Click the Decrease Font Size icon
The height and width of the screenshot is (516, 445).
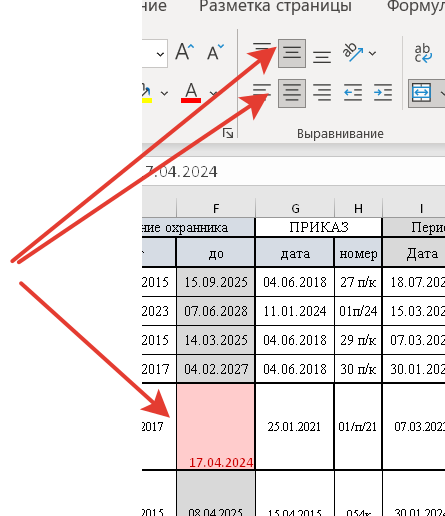(x=215, y=52)
